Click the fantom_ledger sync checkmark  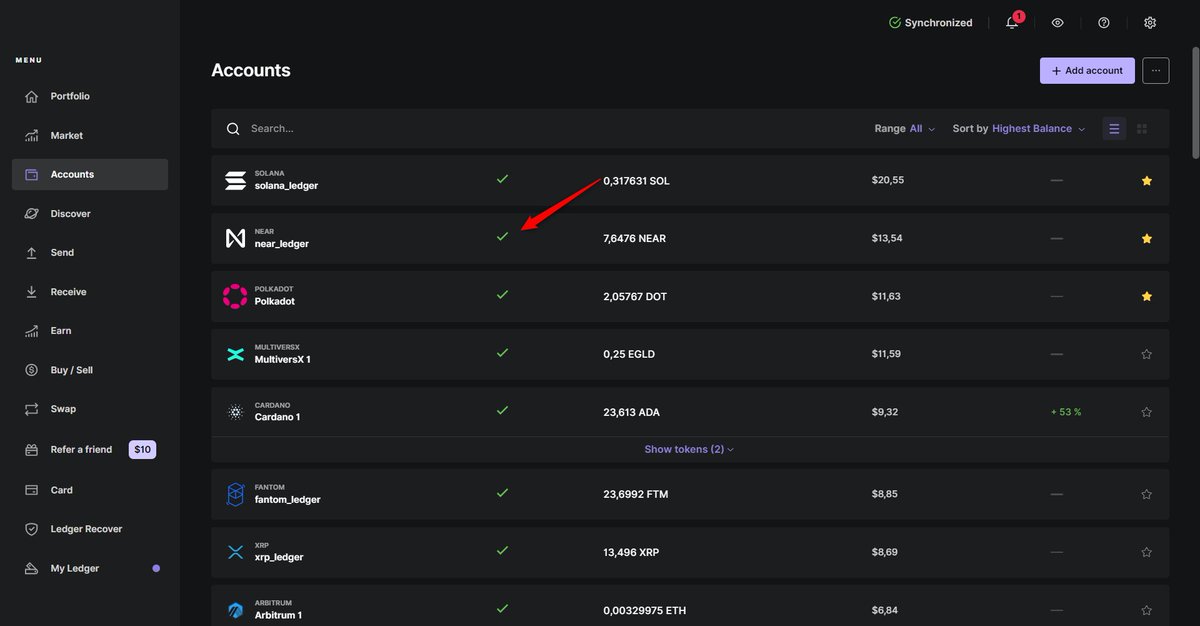(x=503, y=493)
